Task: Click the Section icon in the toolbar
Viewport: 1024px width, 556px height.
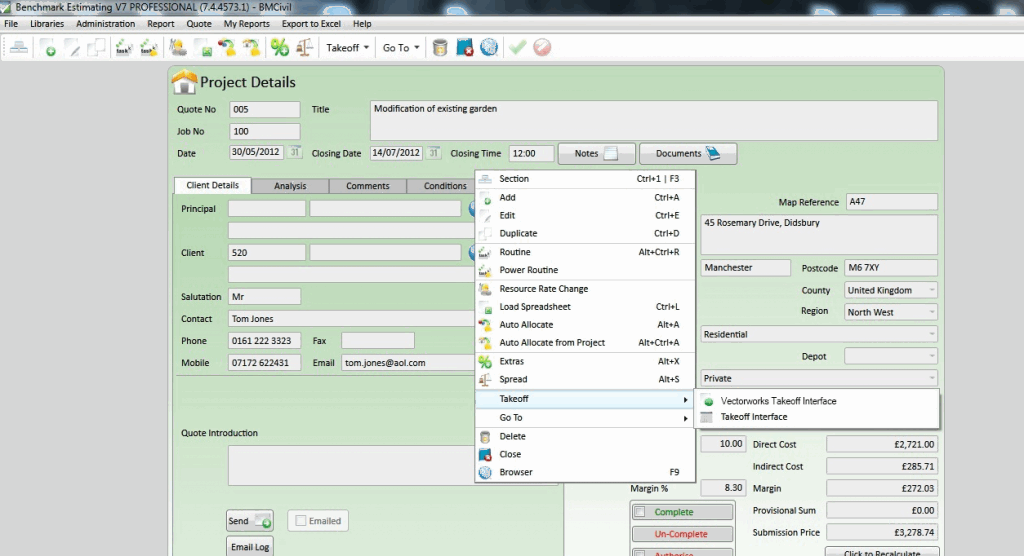Action: tap(18, 47)
